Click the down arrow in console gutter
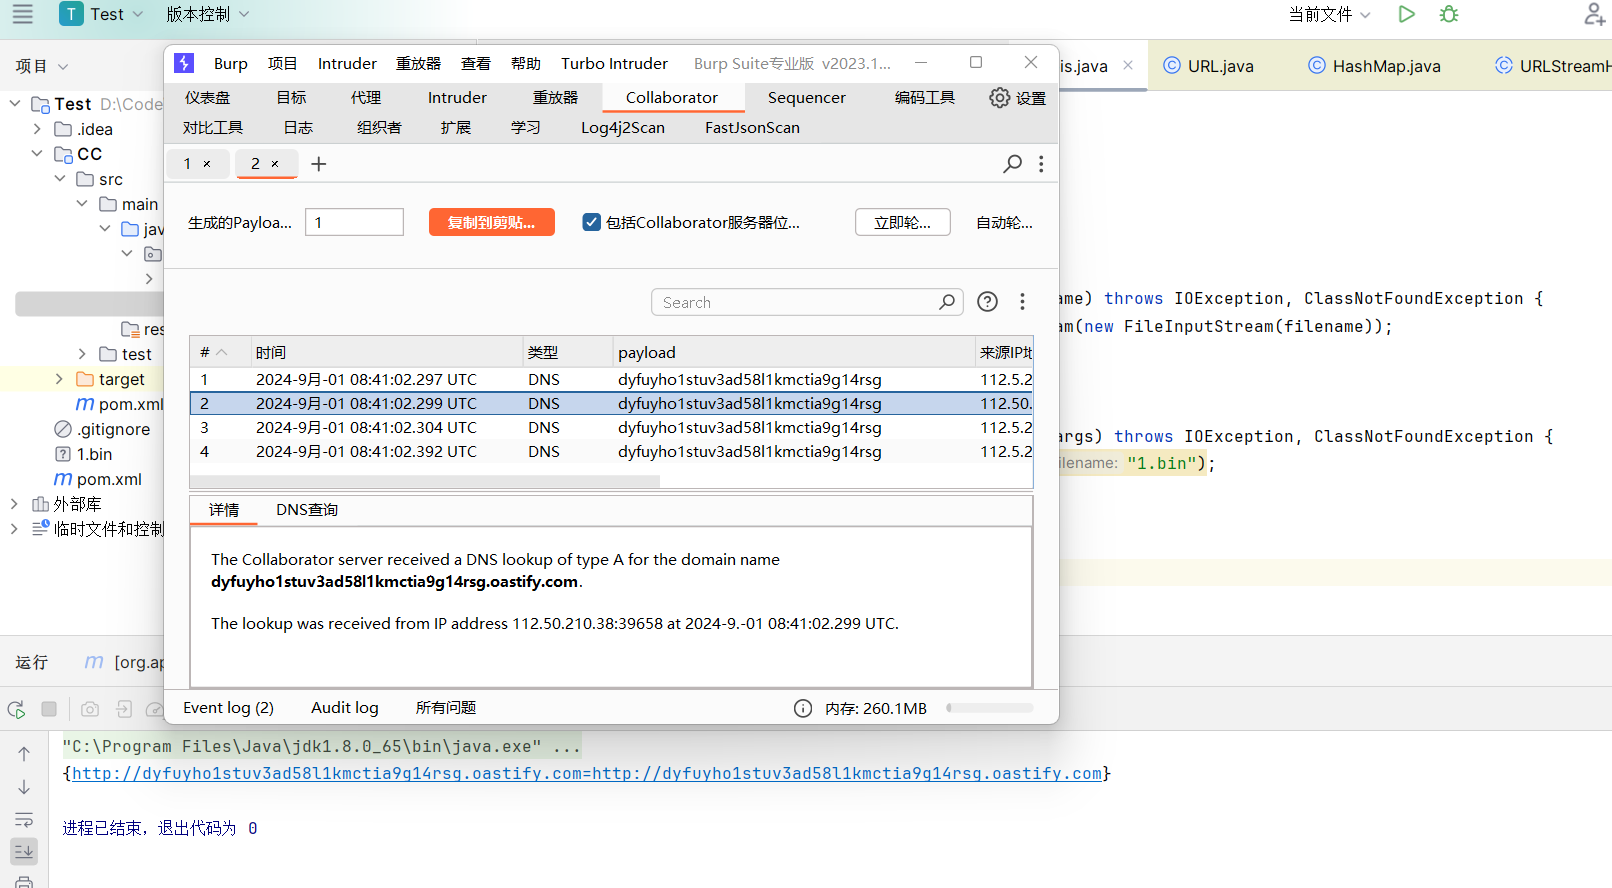 click(24, 787)
